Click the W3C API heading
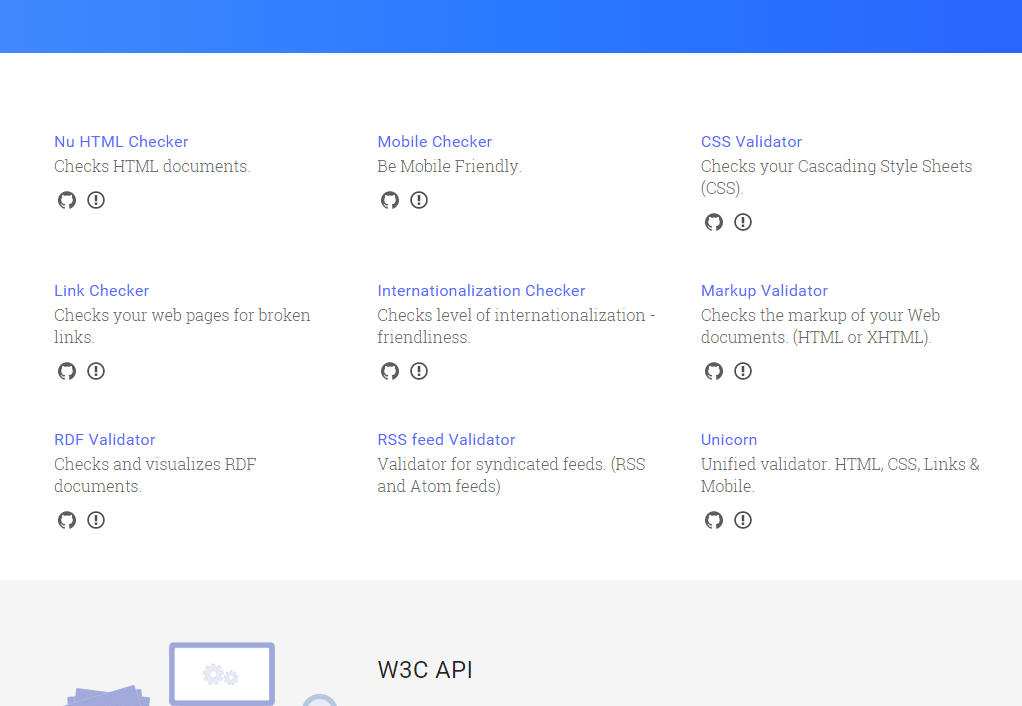The height and width of the screenshot is (706, 1022). click(425, 670)
